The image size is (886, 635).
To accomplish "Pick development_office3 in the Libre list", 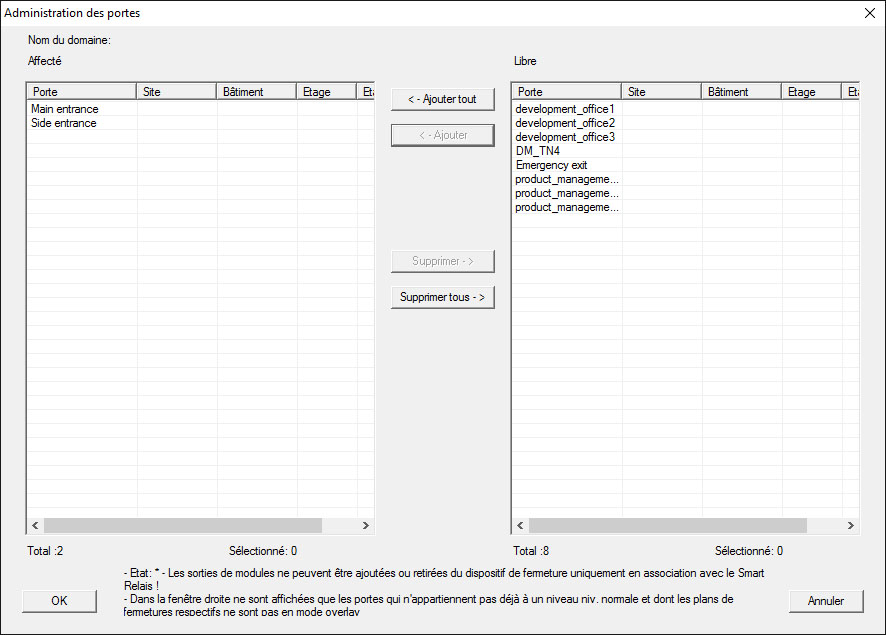I will tap(565, 137).
